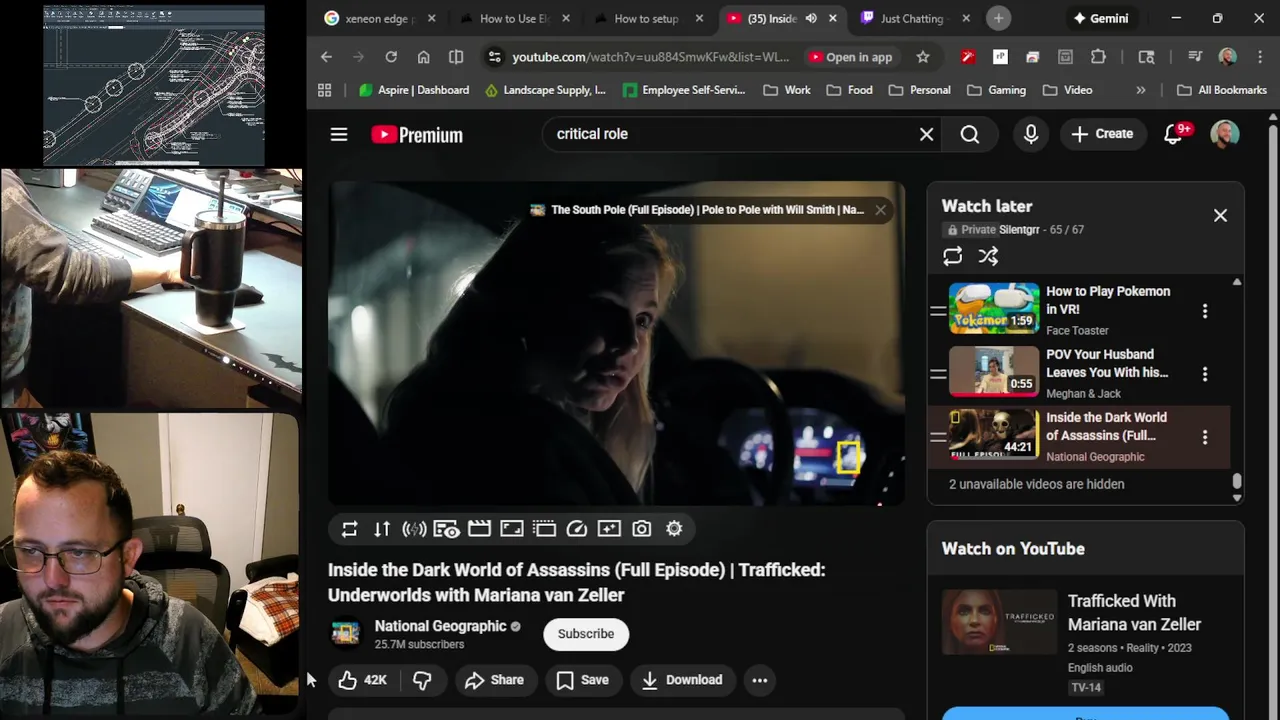
Task: Open the YouTube account avatar menu
Action: pyautogui.click(x=1225, y=134)
